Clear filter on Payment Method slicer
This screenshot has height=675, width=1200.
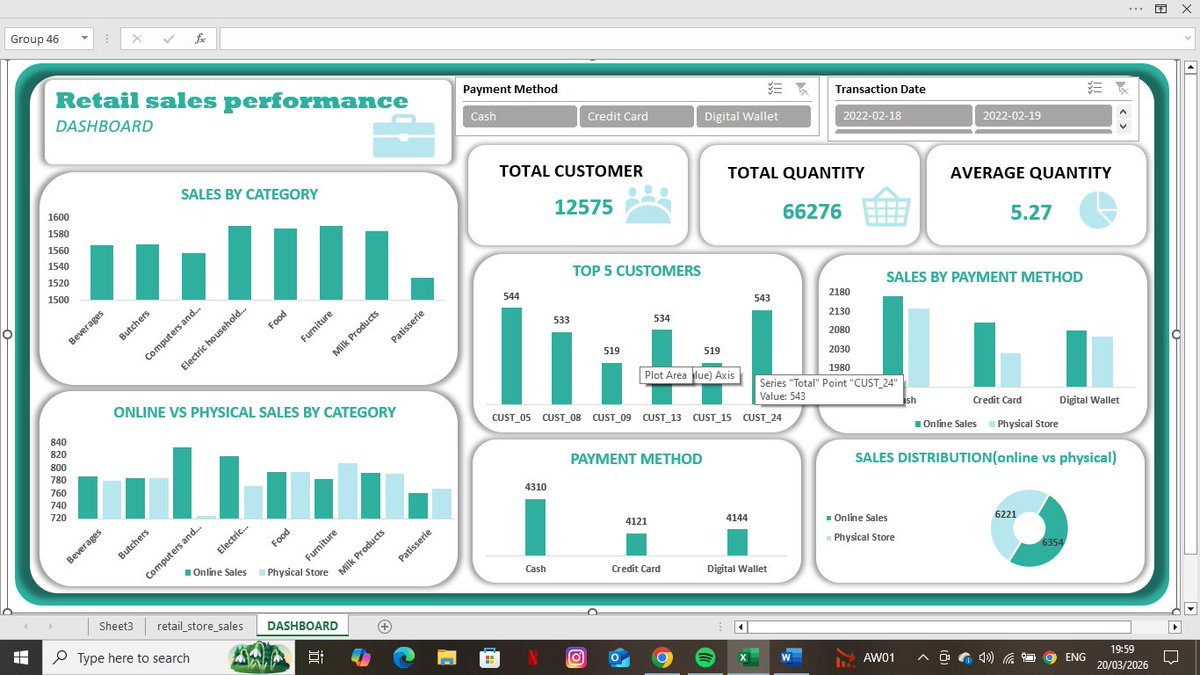click(801, 89)
